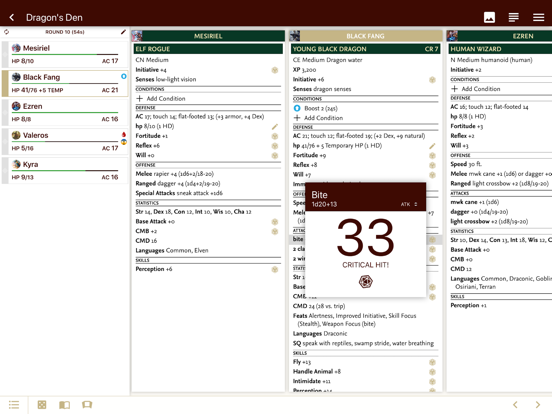Click Ezren's portrait thumbnail in header
This screenshot has width=552, height=414.
(452, 36)
